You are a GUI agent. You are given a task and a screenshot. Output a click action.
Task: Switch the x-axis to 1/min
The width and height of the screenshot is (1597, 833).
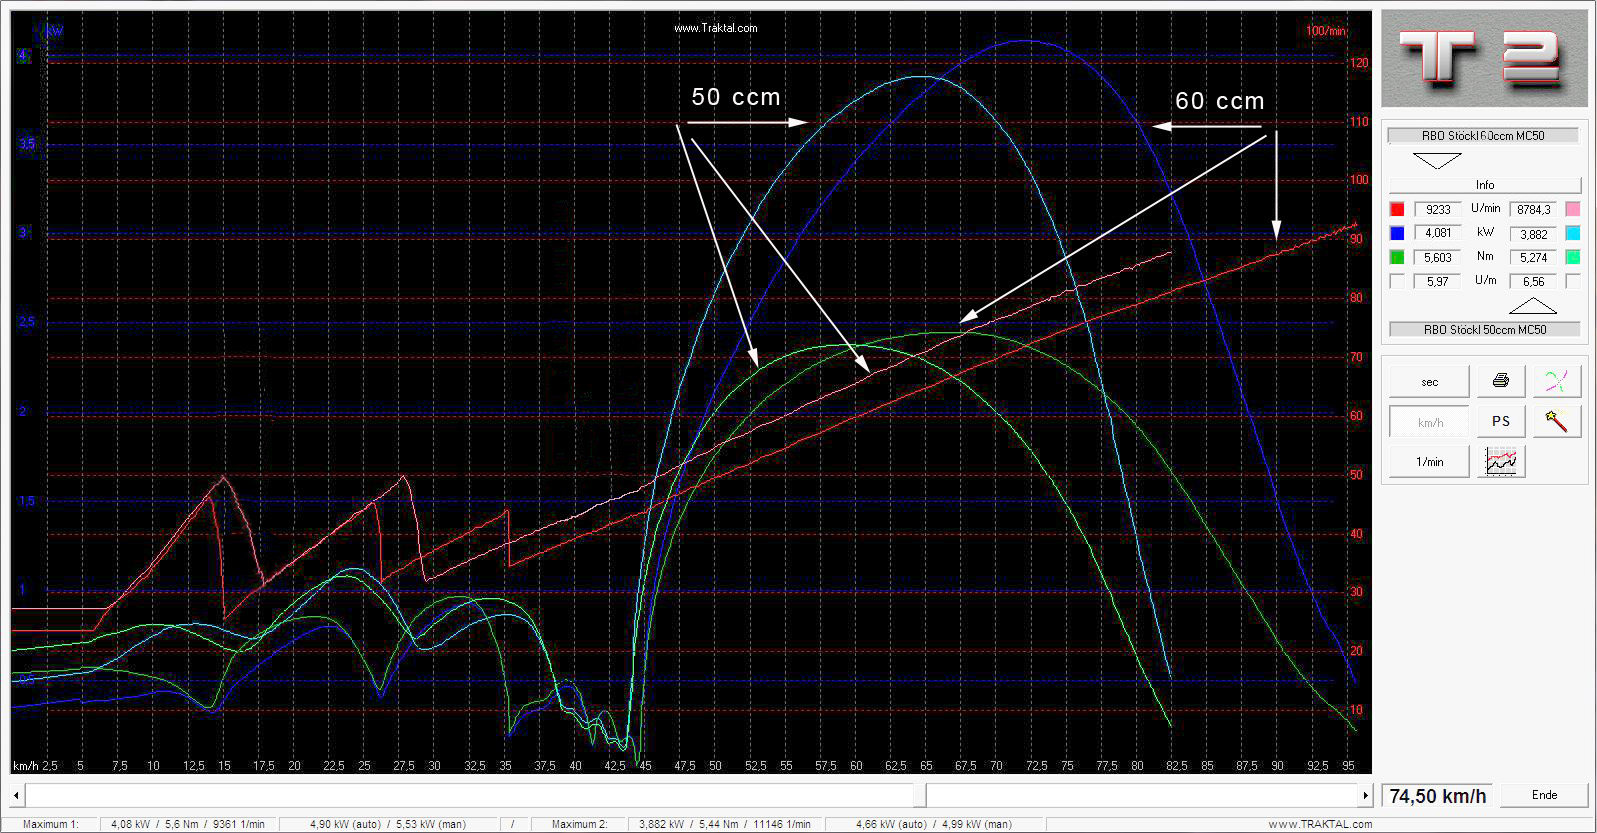click(x=1429, y=461)
